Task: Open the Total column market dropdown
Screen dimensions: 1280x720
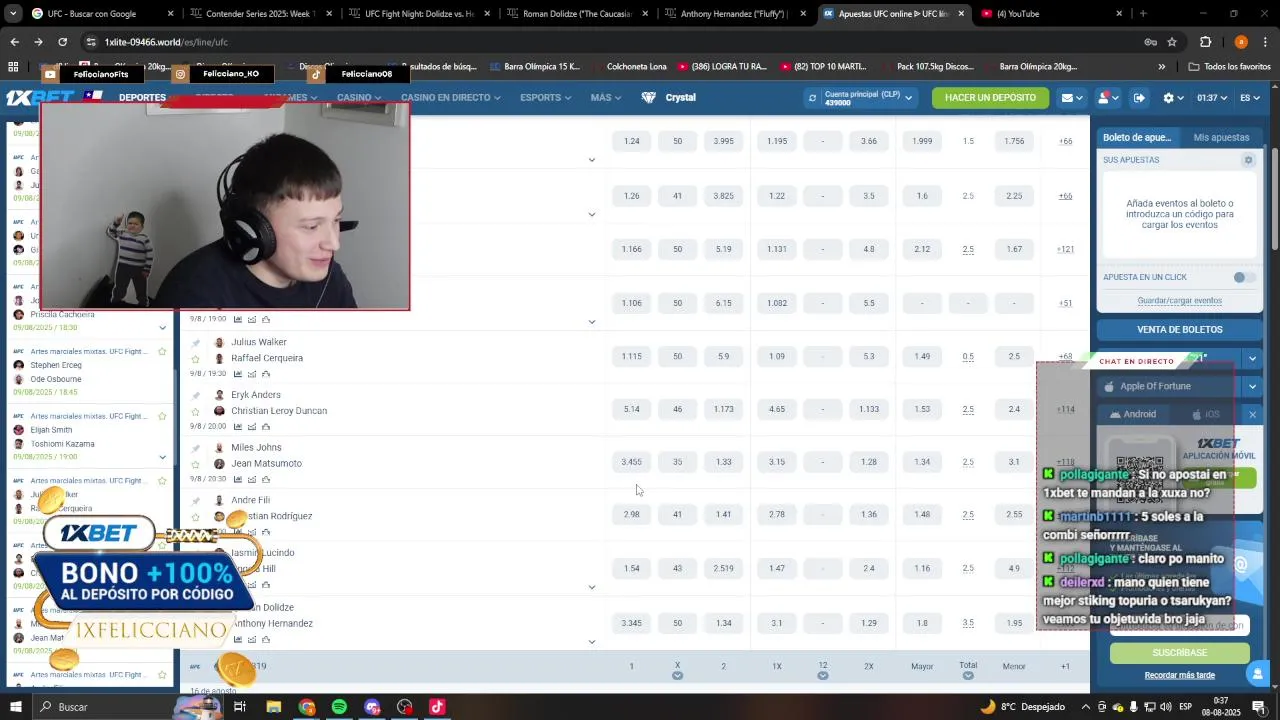Action: [x=968, y=676]
